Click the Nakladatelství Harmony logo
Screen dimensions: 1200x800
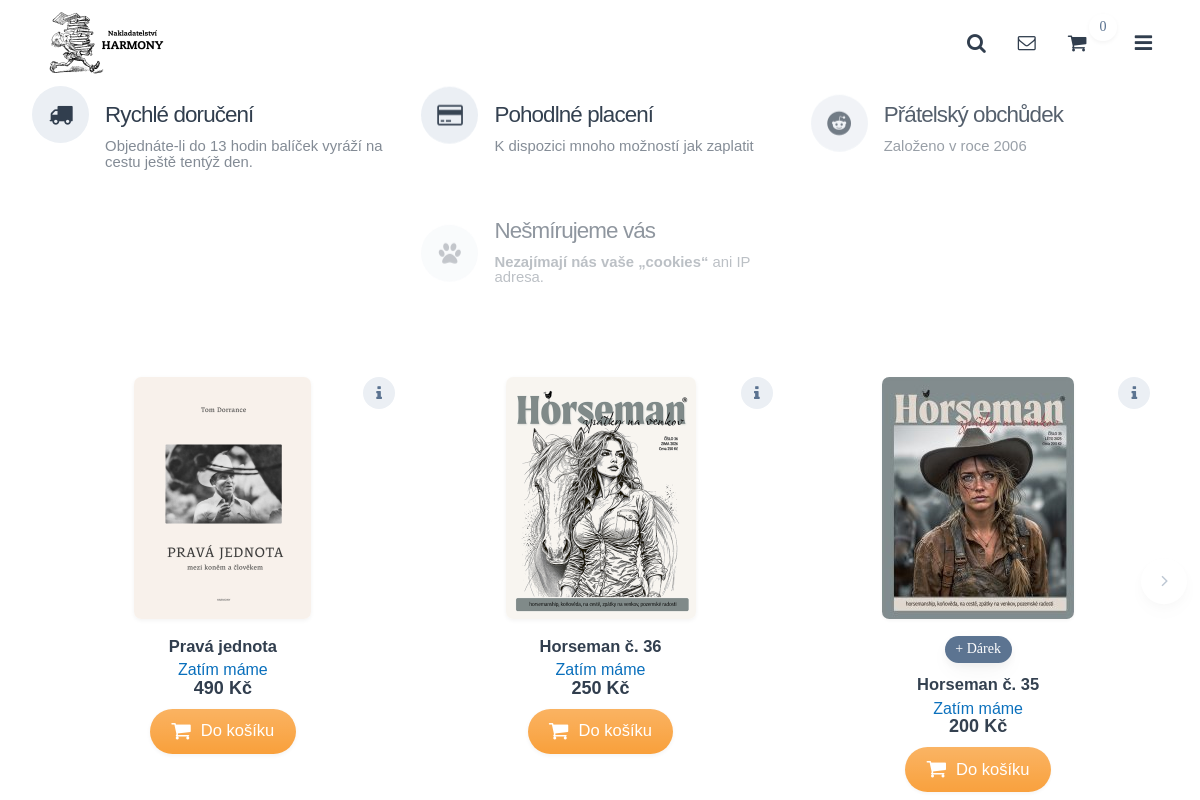coord(107,43)
